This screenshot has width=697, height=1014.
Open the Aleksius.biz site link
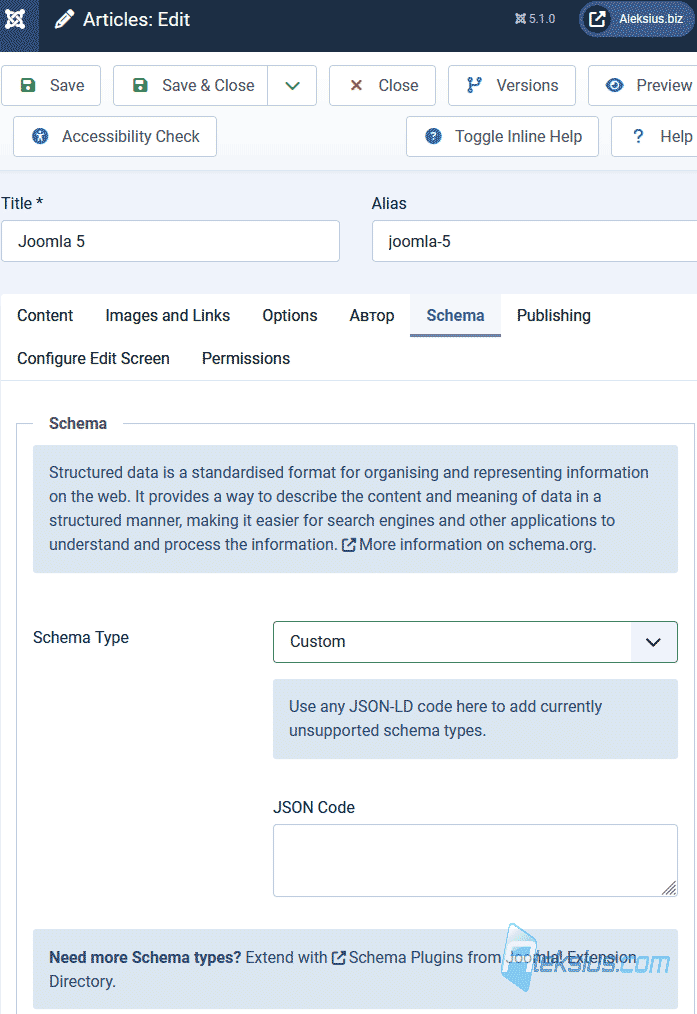638,19
